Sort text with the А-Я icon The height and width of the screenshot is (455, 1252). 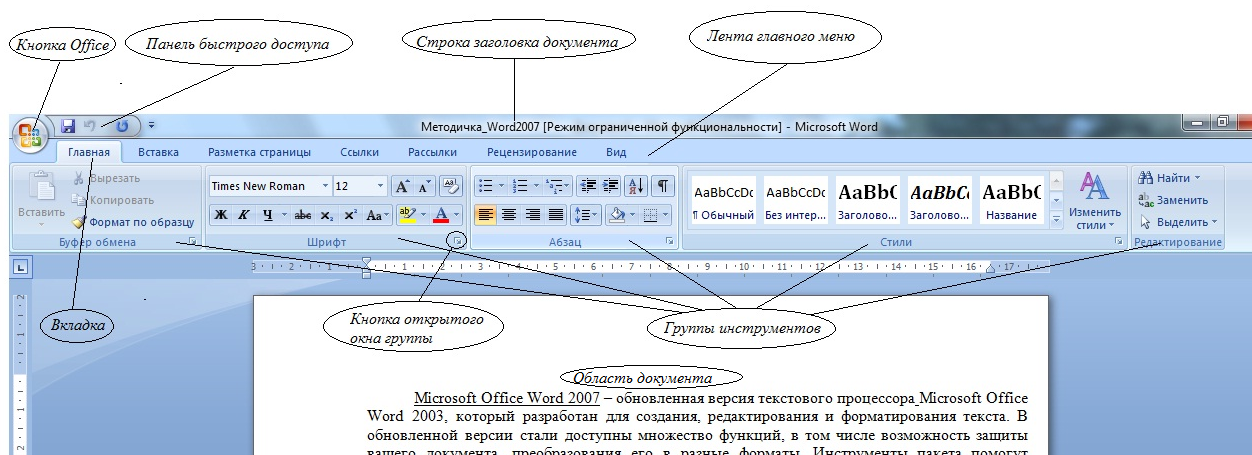coord(636,186)
